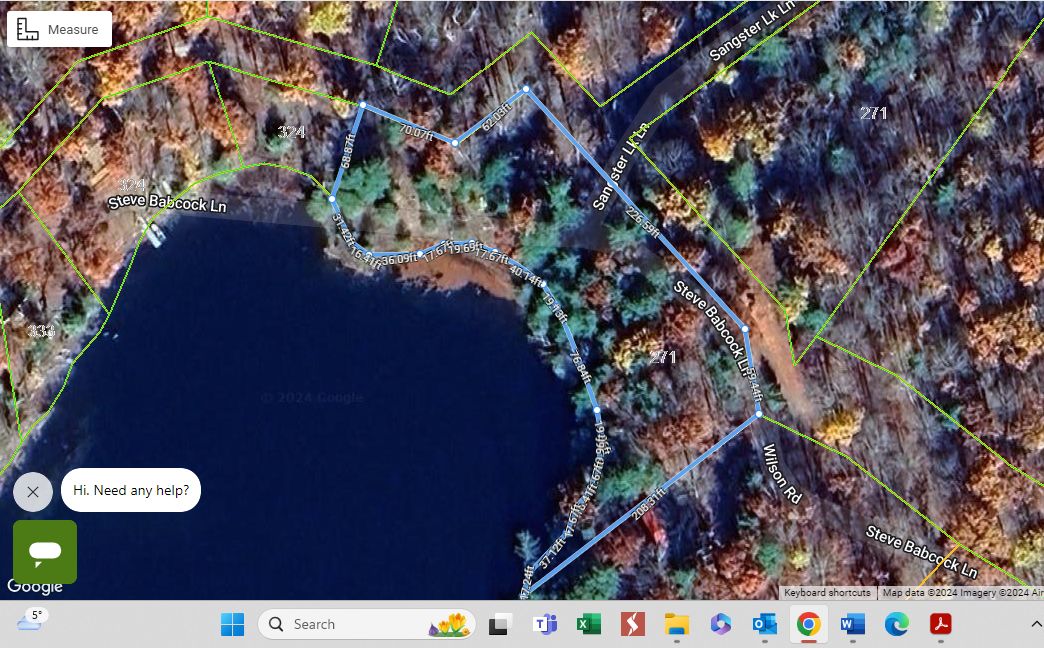1044x648 pixels.
Task: Open Excel from the taskbar
Action: [x=589, y=624]
